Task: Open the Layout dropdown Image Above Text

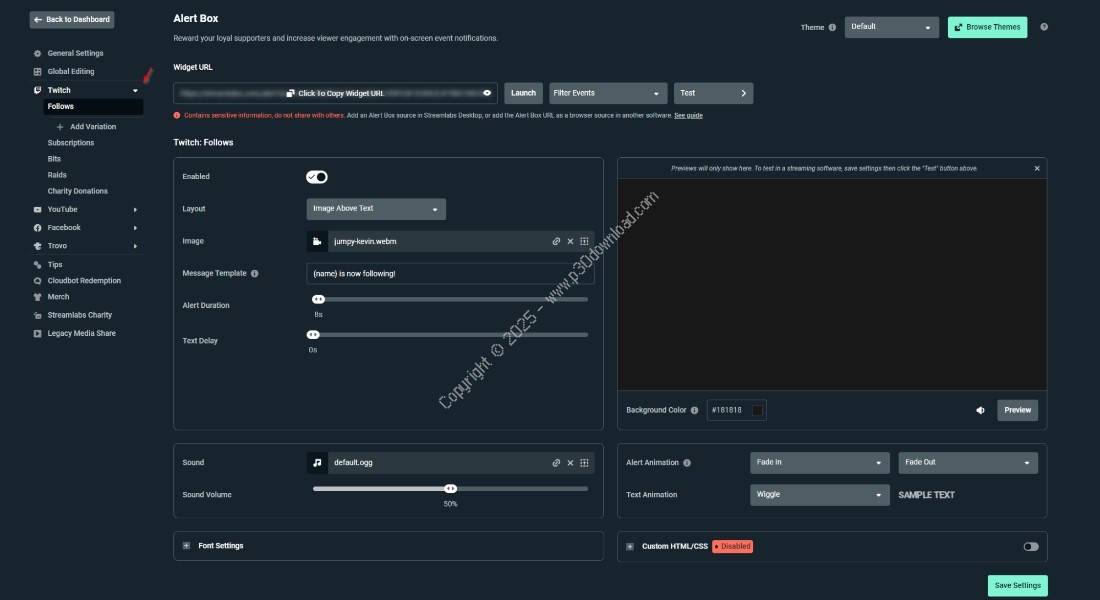Action: point(376,209)
